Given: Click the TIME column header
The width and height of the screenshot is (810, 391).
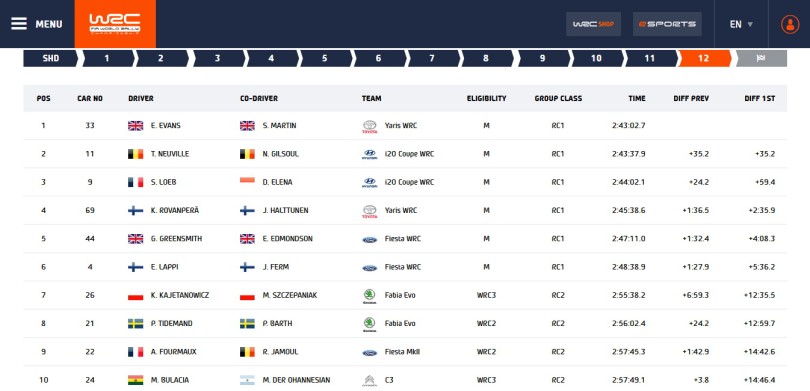Looking at the screenshot, I should (x=636, y=99).
